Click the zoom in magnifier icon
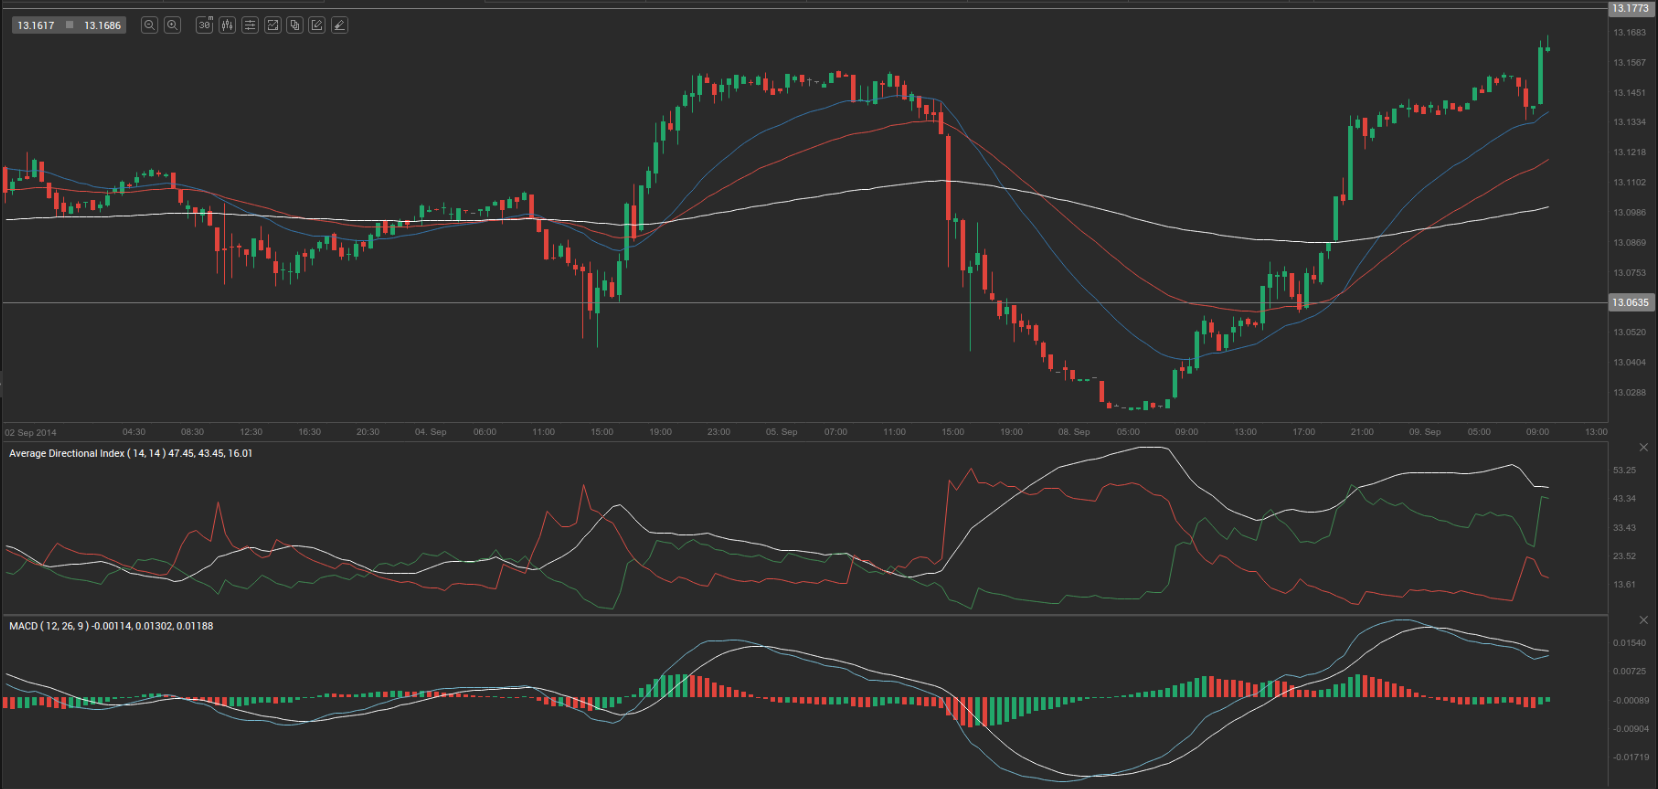The width and height of the screenshot is (1658, 789). pos(172,25)
